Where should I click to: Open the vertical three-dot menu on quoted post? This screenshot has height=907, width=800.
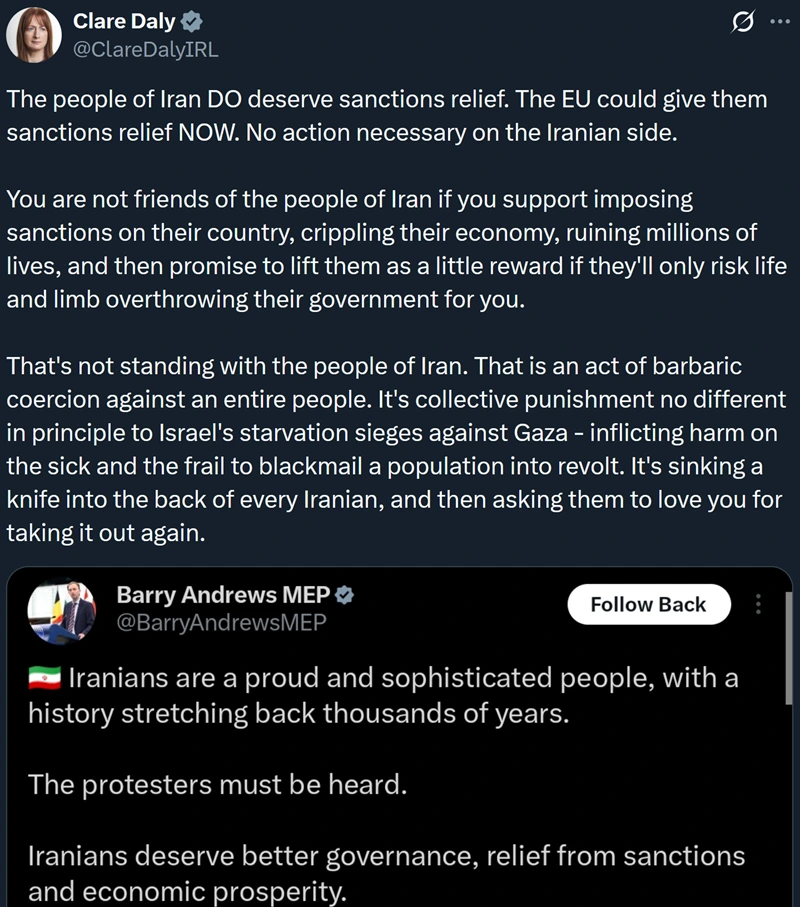[758, 605]
